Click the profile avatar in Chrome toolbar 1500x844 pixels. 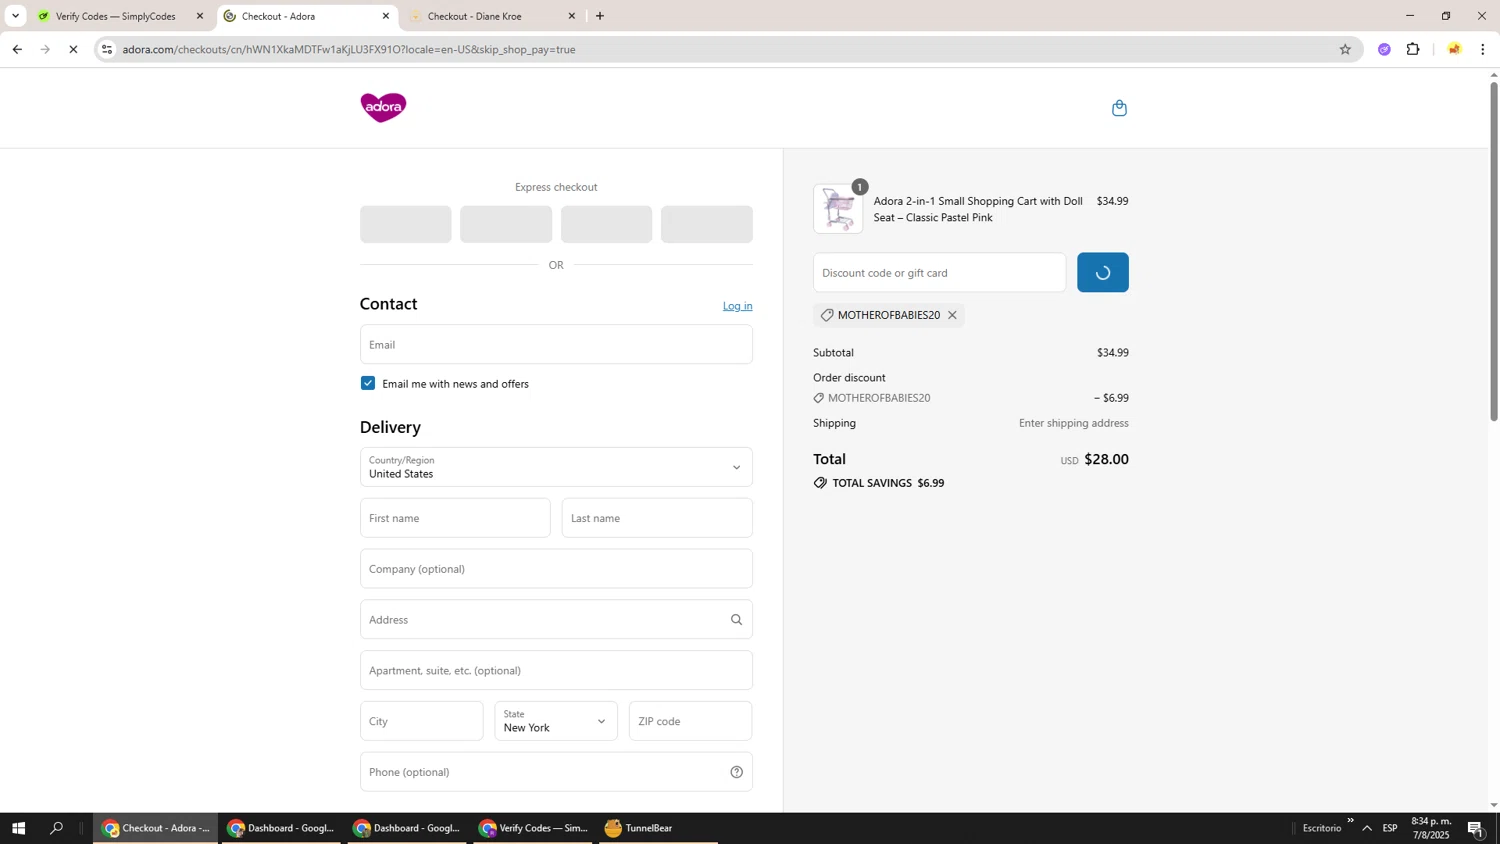pyautogui.click(x=1454, y=49)
